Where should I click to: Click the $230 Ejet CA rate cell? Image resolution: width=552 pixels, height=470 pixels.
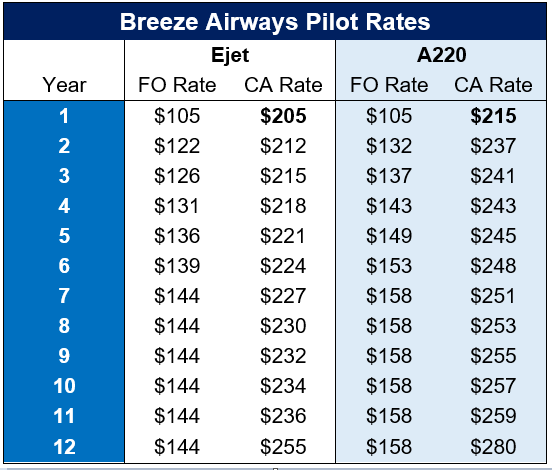point(283,326)
